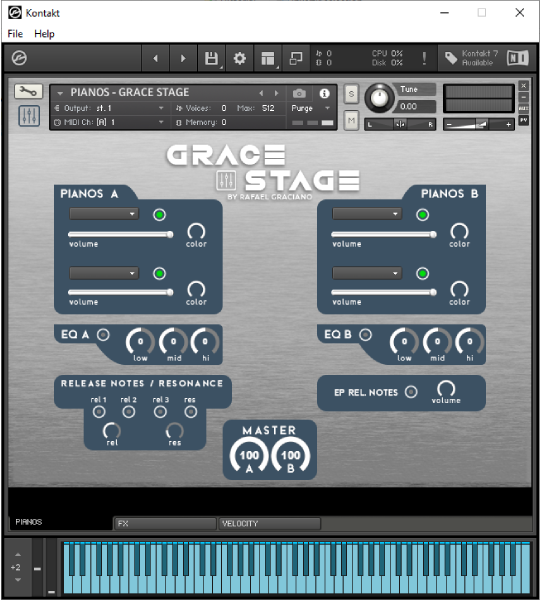Go to next preset with right arrow

[183, 58]
